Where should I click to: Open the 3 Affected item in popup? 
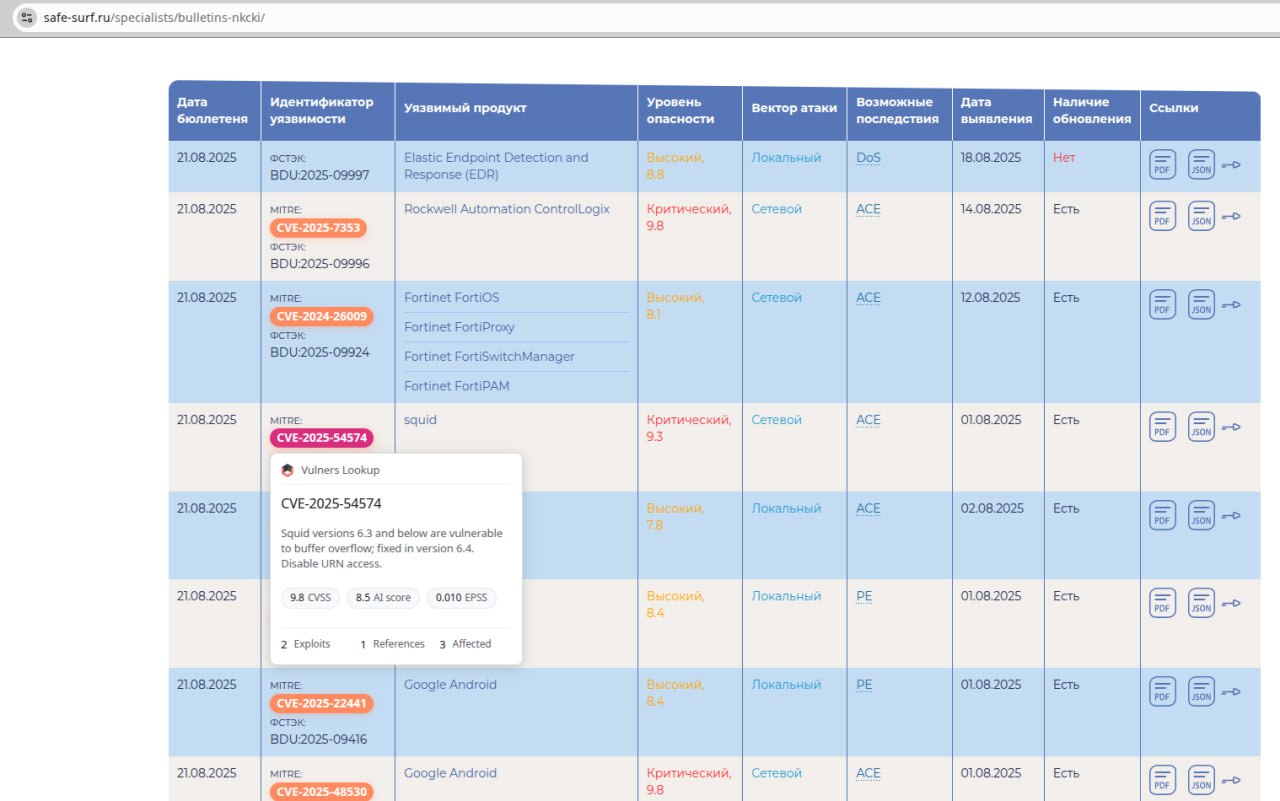coord(465,644)
